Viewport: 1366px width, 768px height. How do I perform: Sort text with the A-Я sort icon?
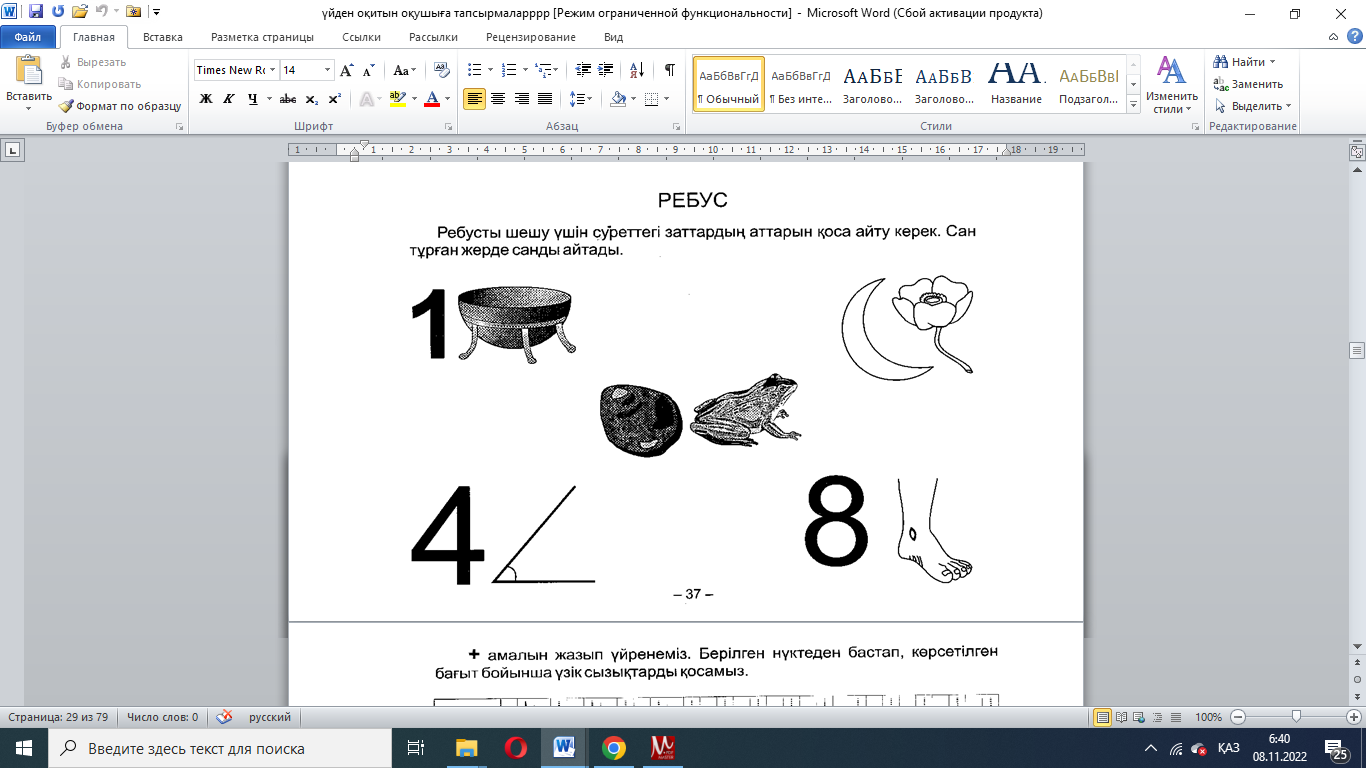coord(637,70)
